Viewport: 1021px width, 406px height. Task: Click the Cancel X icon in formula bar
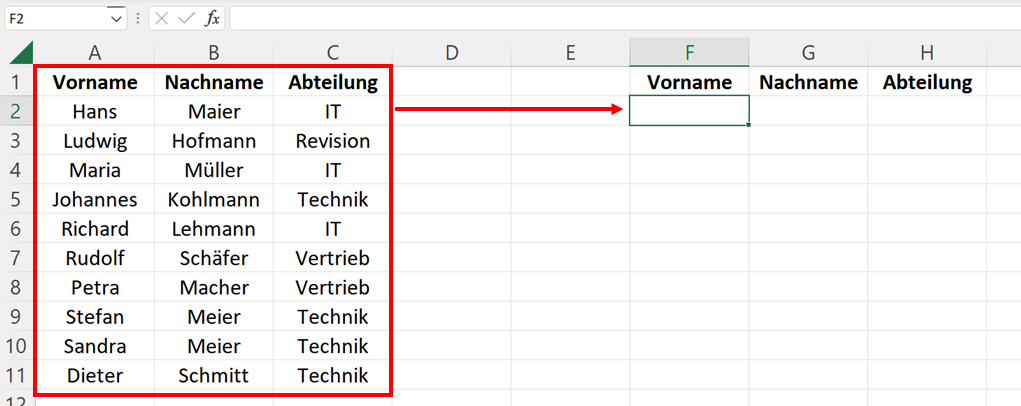[161, 19]
